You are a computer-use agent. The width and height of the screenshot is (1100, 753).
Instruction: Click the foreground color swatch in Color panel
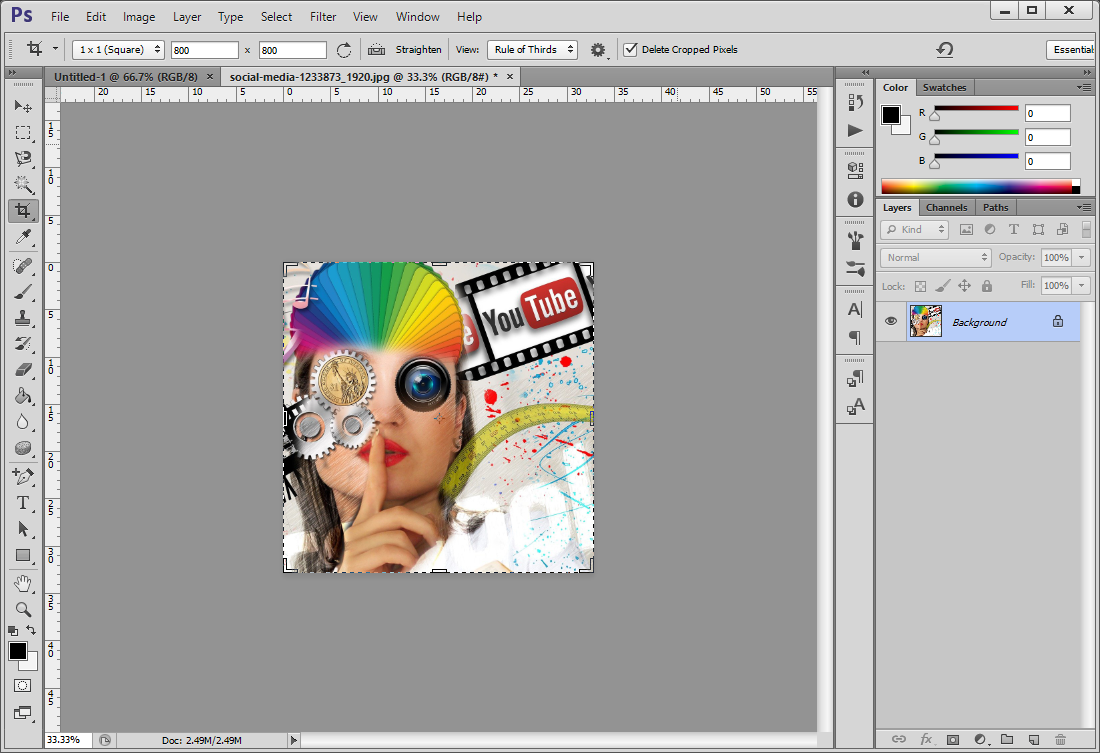[x=891, y=115]
